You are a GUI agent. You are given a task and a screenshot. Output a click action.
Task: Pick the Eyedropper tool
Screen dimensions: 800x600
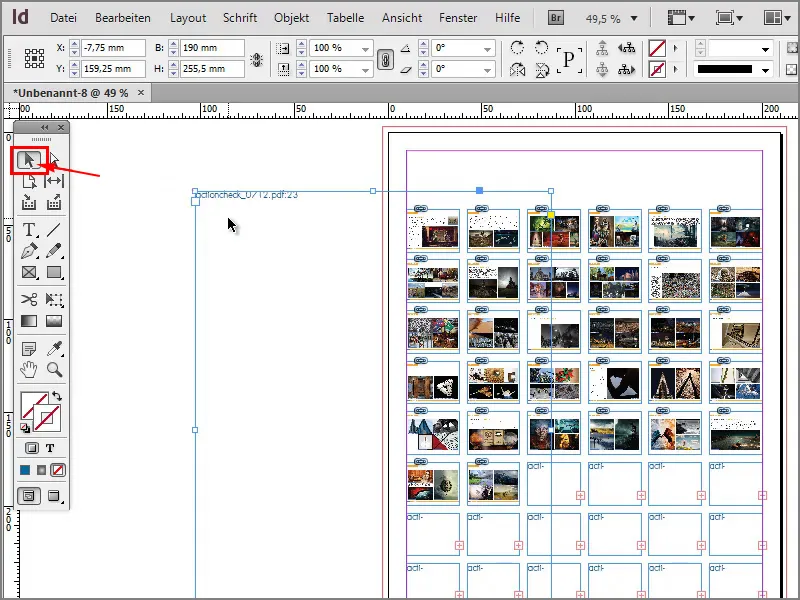click(55, 349)
